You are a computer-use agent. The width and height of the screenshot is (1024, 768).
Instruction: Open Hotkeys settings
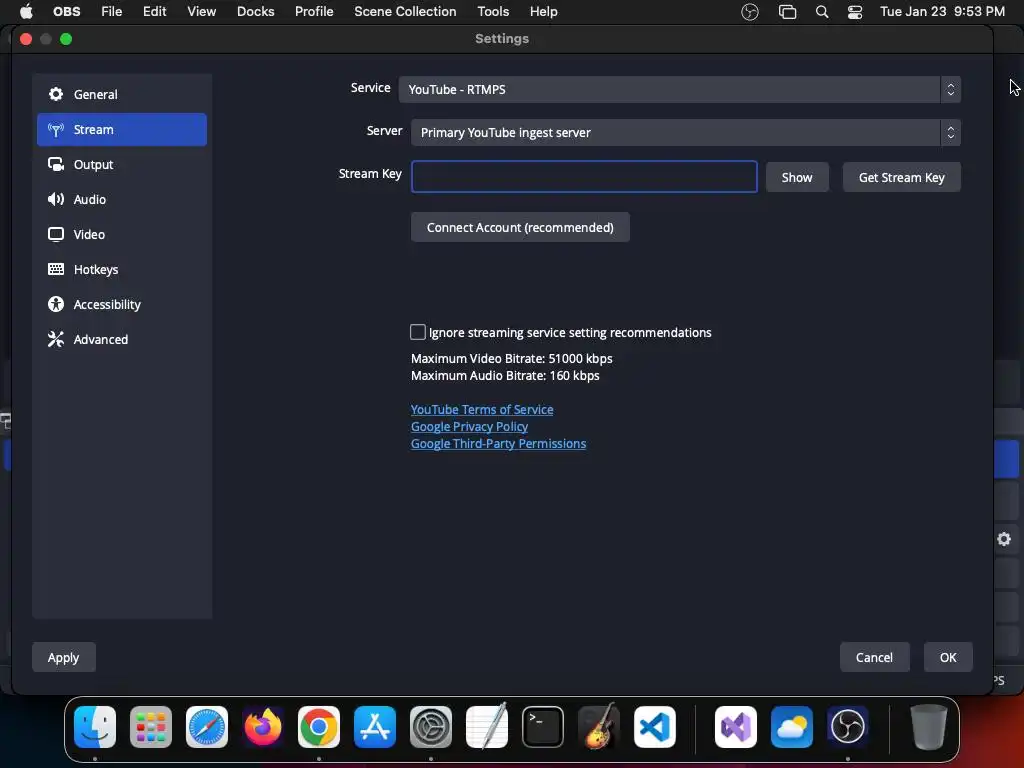(121, 269)
